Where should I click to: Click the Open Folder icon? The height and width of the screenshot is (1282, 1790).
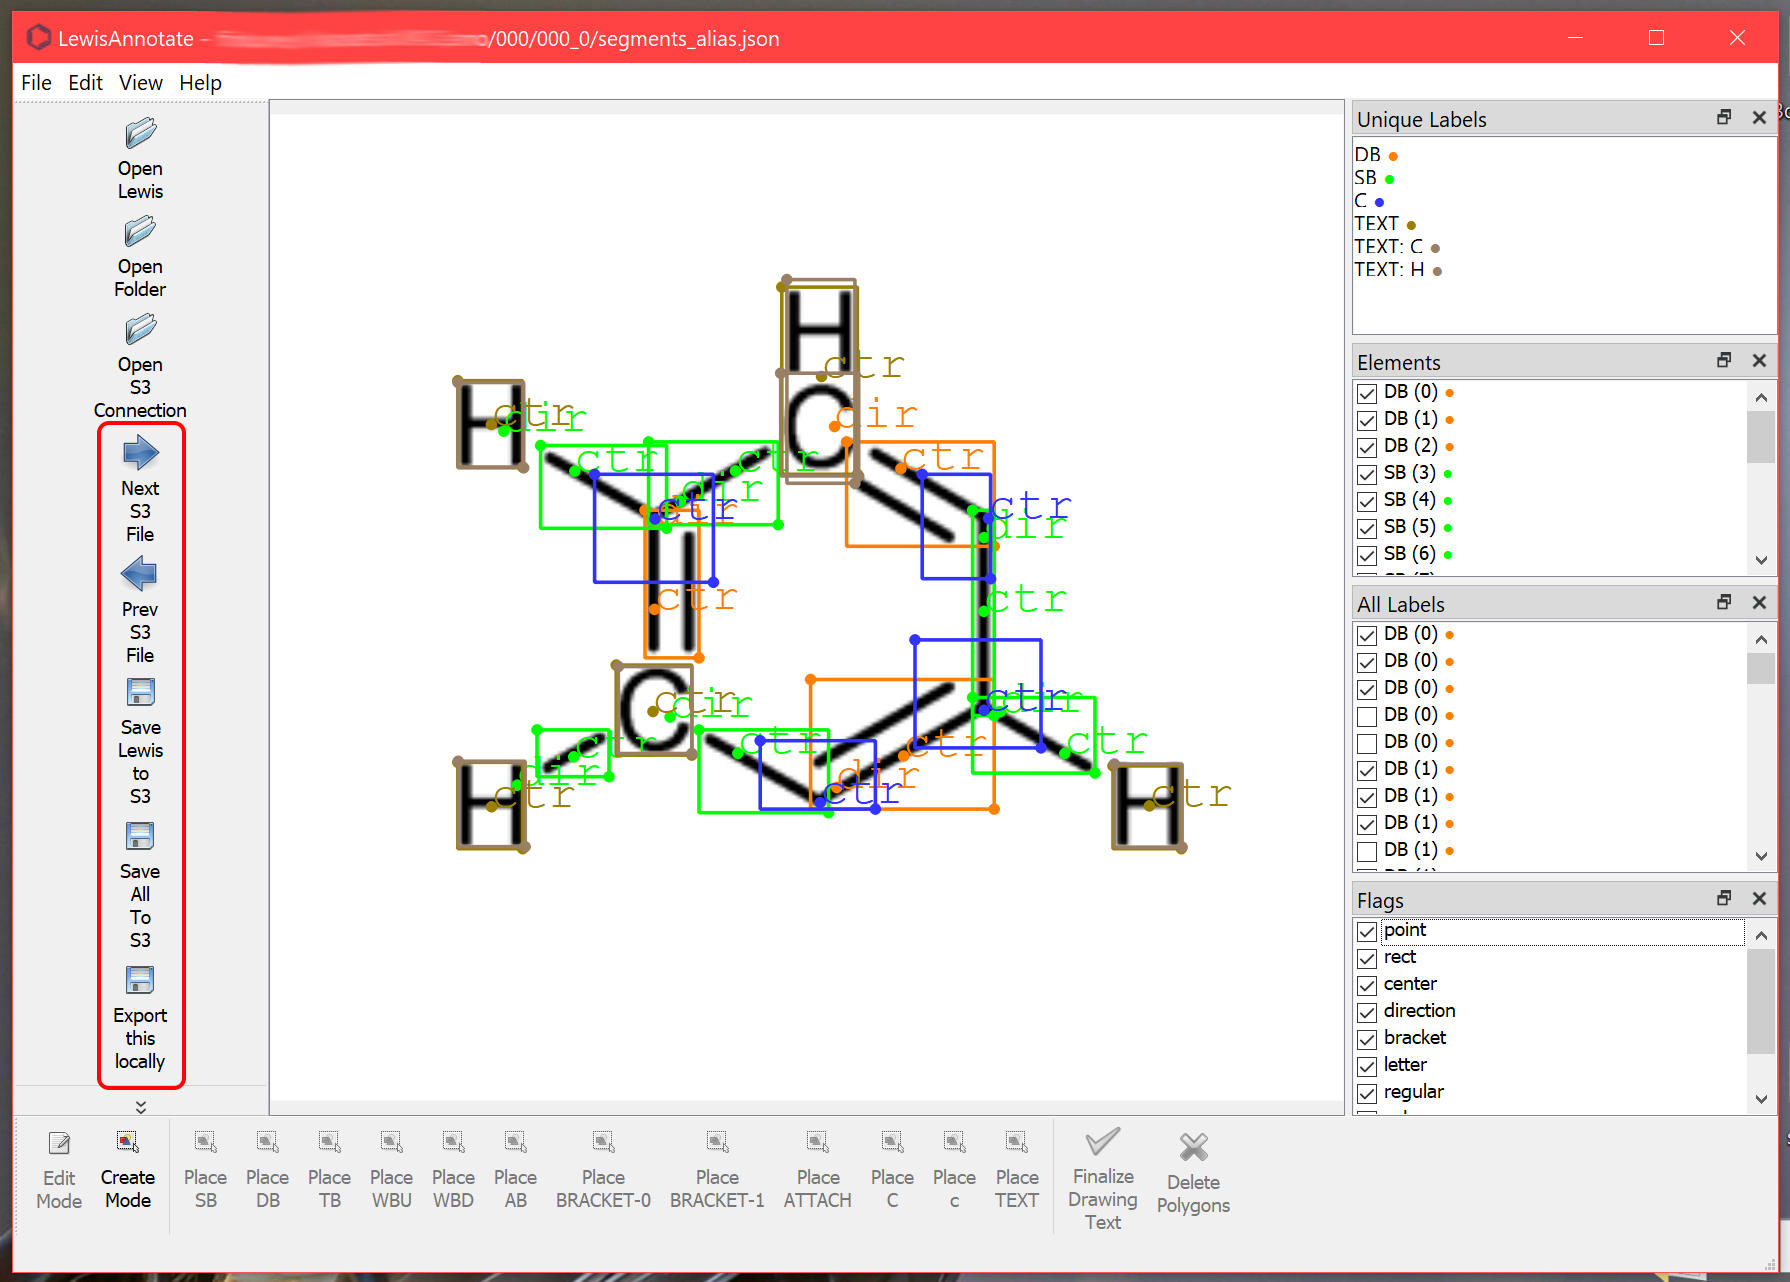[140, 232]
